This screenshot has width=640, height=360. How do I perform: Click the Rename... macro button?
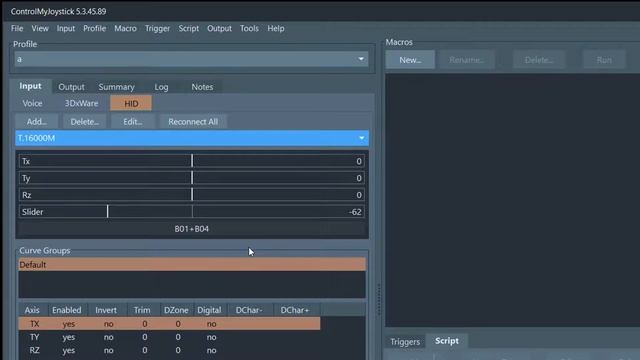[x=467, y=60]
